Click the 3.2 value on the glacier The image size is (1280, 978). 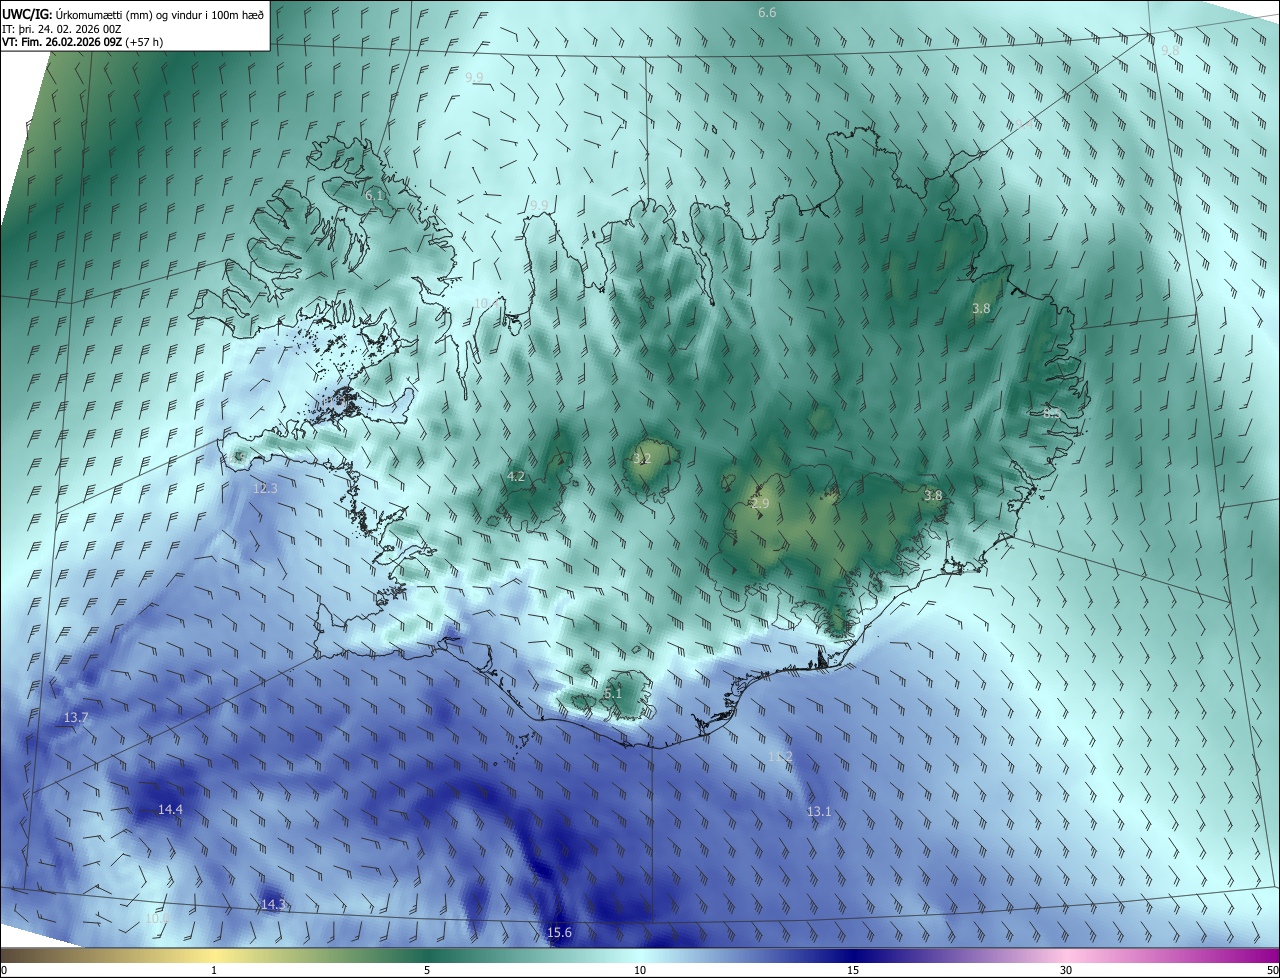pyautogui.click(x=642, y=459)
